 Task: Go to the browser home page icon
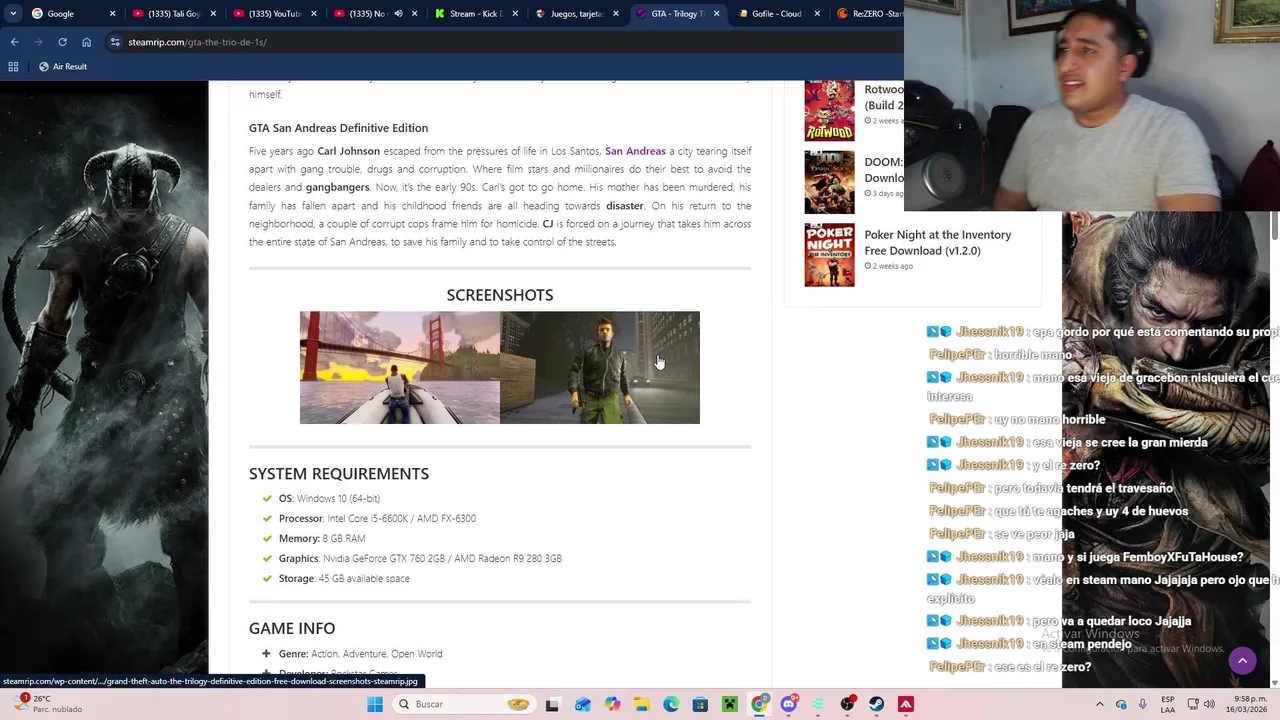(86, 42)
